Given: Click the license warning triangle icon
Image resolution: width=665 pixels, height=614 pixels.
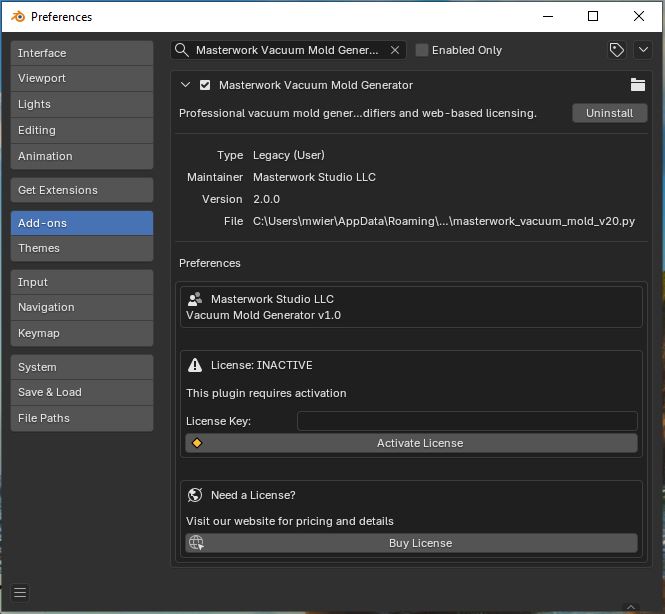Looking at the screenshot, I should [x=196, y=366].
